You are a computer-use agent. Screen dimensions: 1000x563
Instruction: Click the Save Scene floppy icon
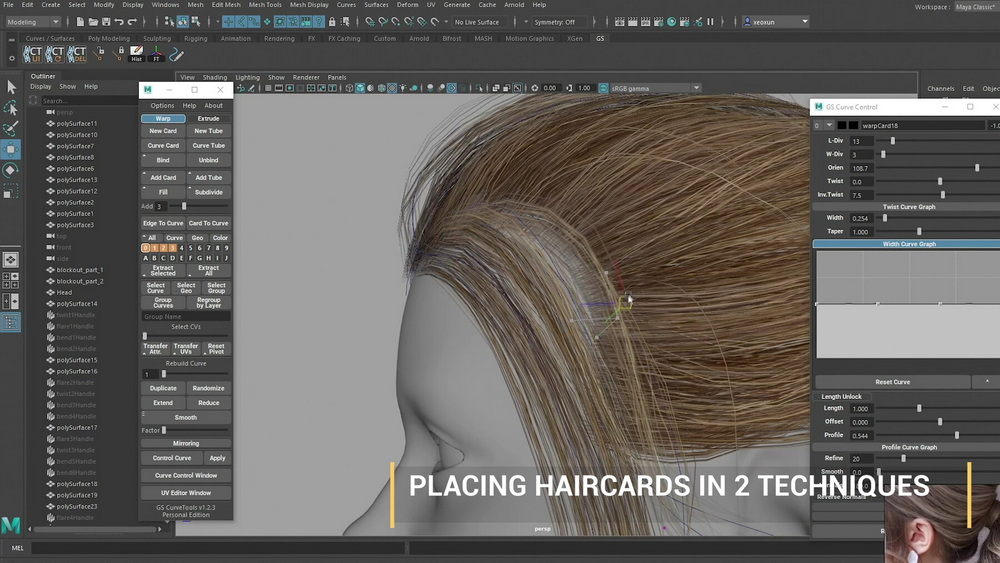point(106,22)
